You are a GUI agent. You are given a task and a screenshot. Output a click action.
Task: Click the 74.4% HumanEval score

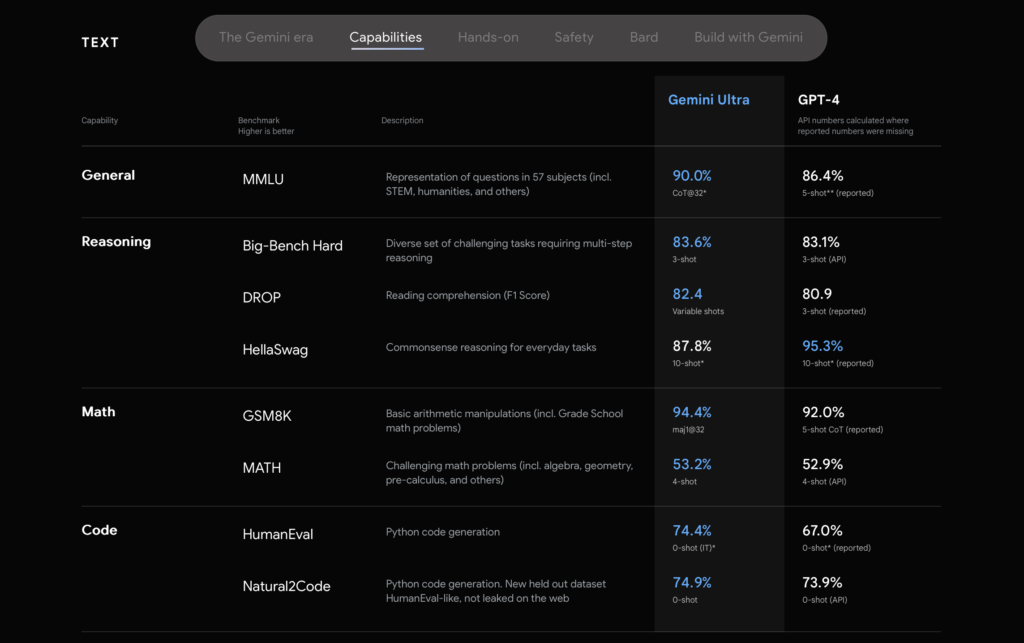pyautogui.click(x=692, y=531)
